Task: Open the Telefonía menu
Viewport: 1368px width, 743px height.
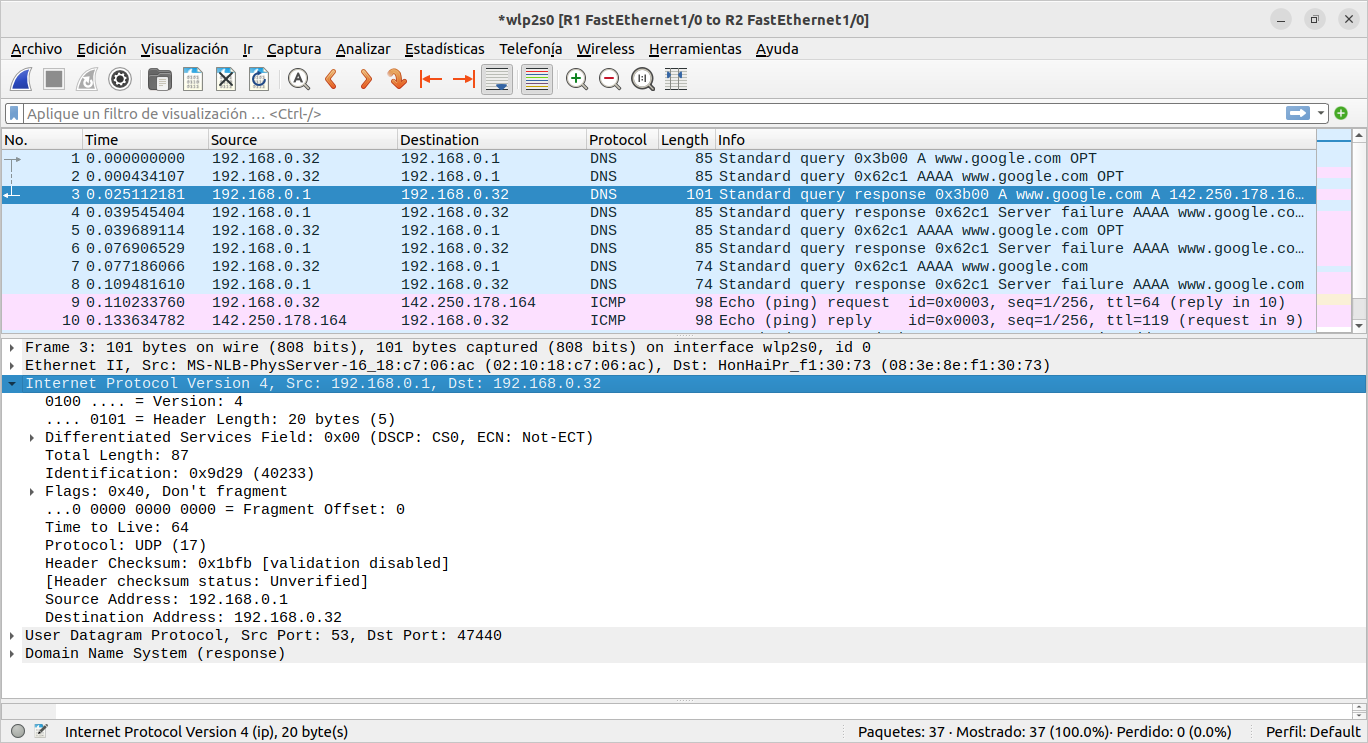Action: [x=530, y=49]
